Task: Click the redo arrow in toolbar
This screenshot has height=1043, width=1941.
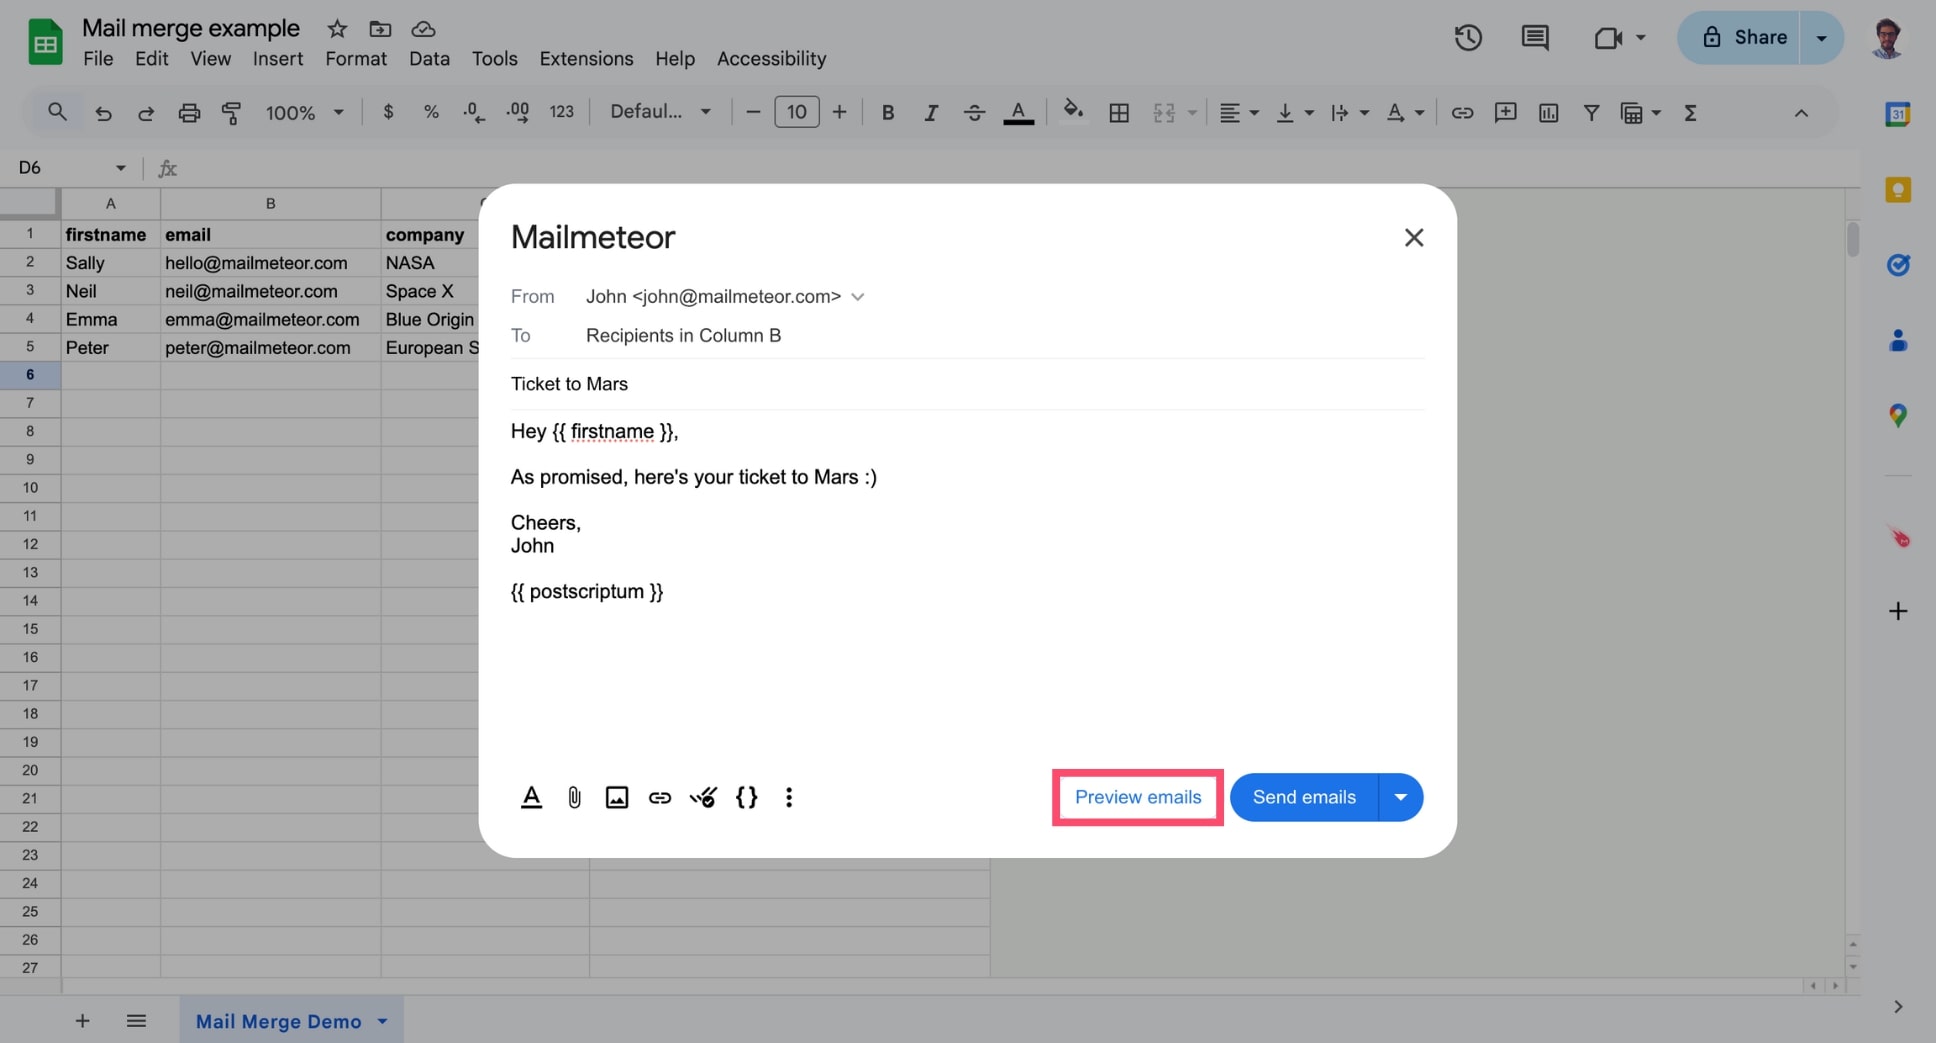Action: click(x=146, y=113)
